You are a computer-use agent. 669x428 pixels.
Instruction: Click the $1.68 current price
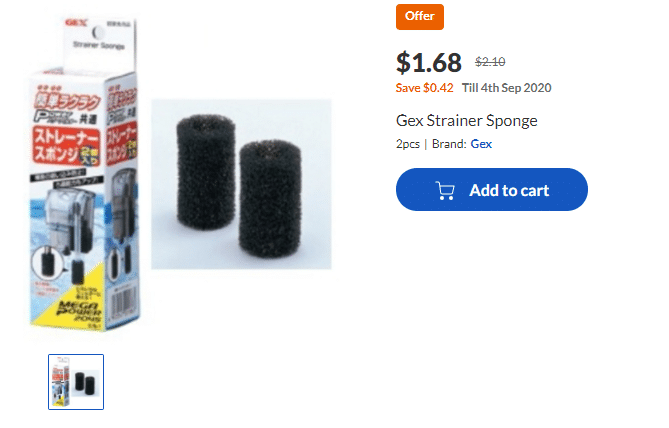click(x=429, y=63)
